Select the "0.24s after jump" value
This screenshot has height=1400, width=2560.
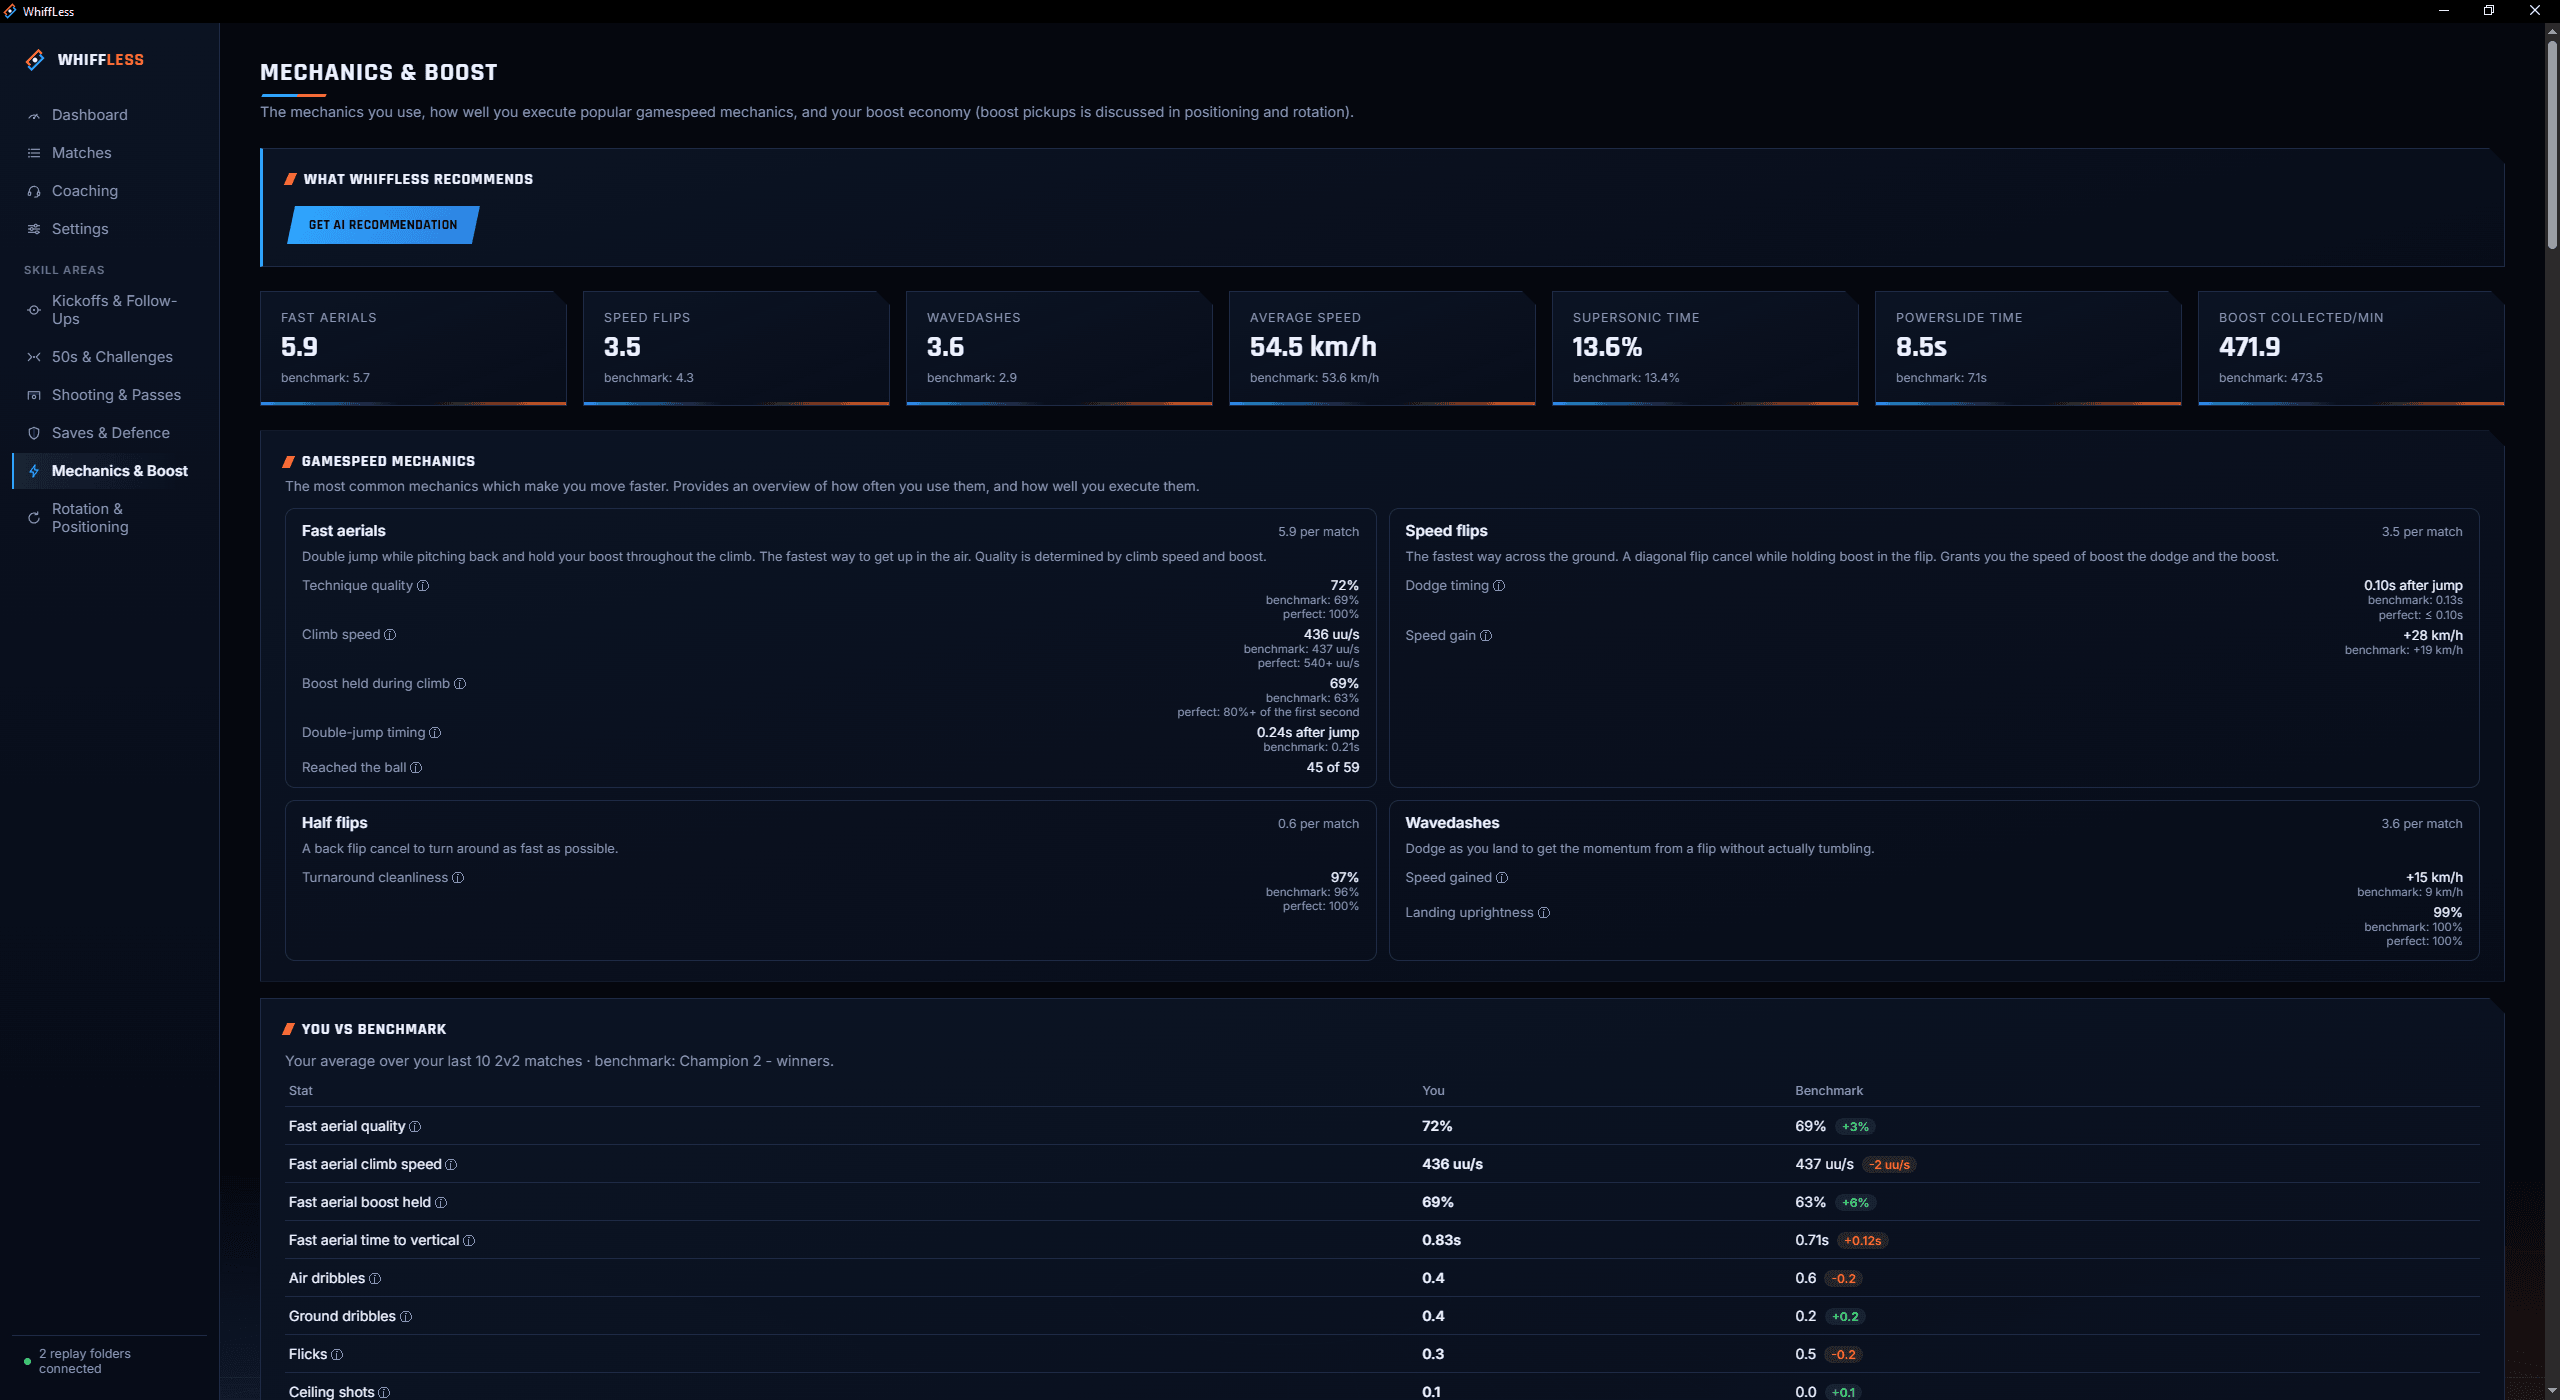coord(1308,733)
